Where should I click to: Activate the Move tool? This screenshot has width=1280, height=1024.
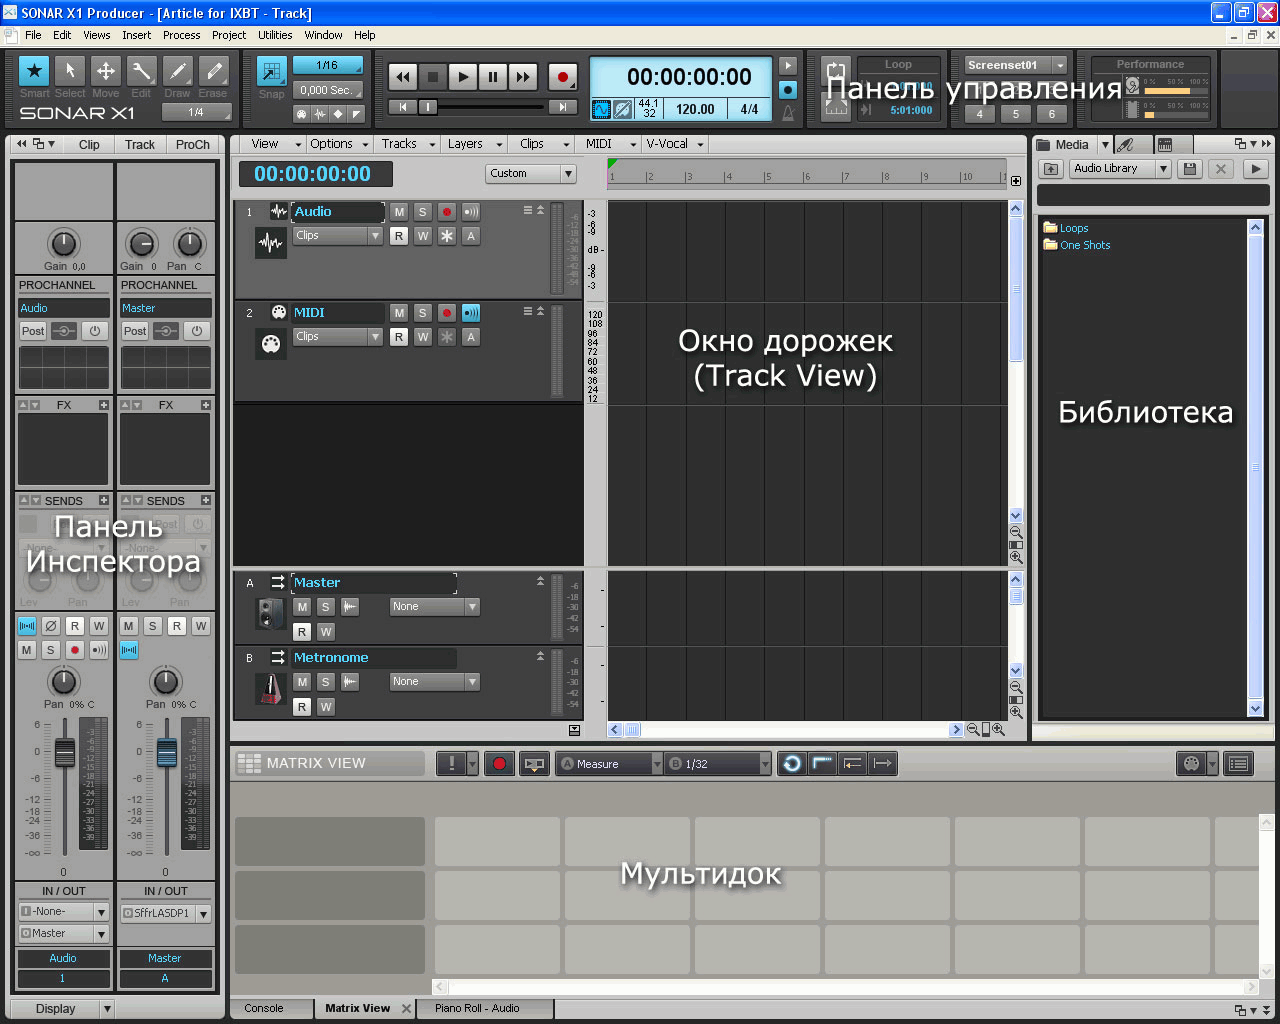coord(106,71)
